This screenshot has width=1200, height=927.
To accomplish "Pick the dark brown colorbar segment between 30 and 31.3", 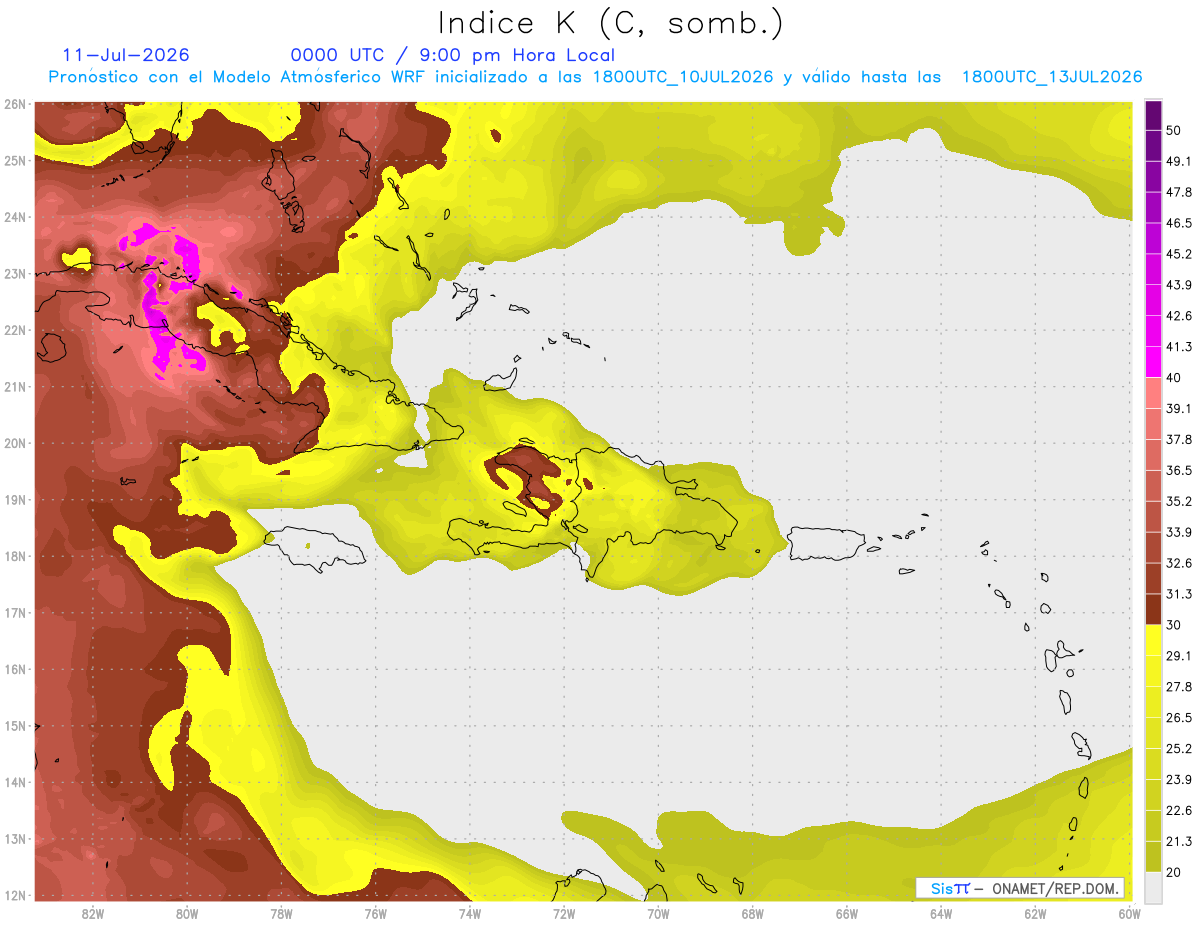I will point(1153,609).
